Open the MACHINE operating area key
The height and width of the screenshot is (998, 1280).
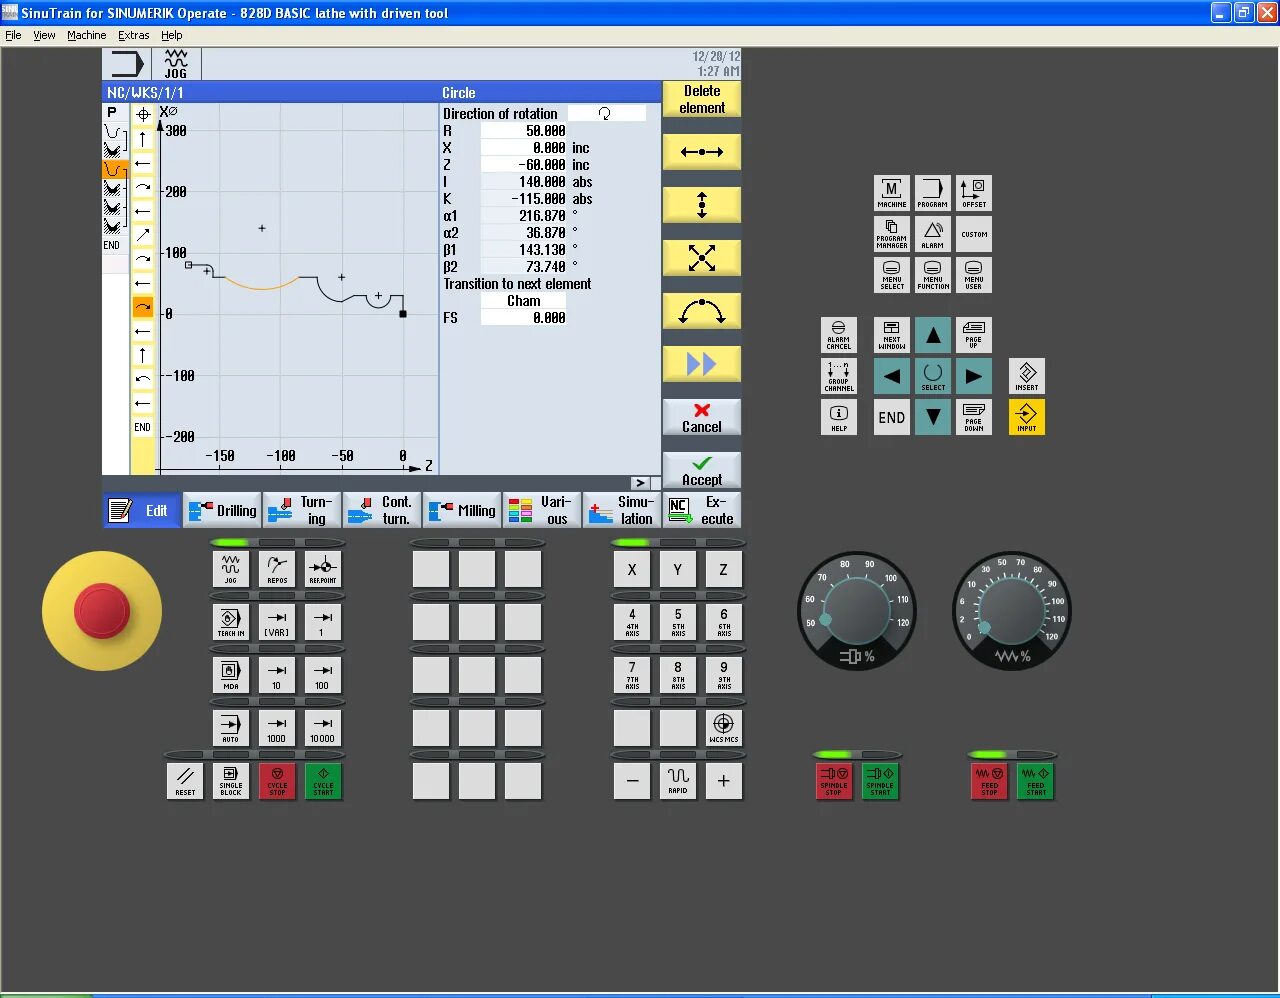coord(892,193)
